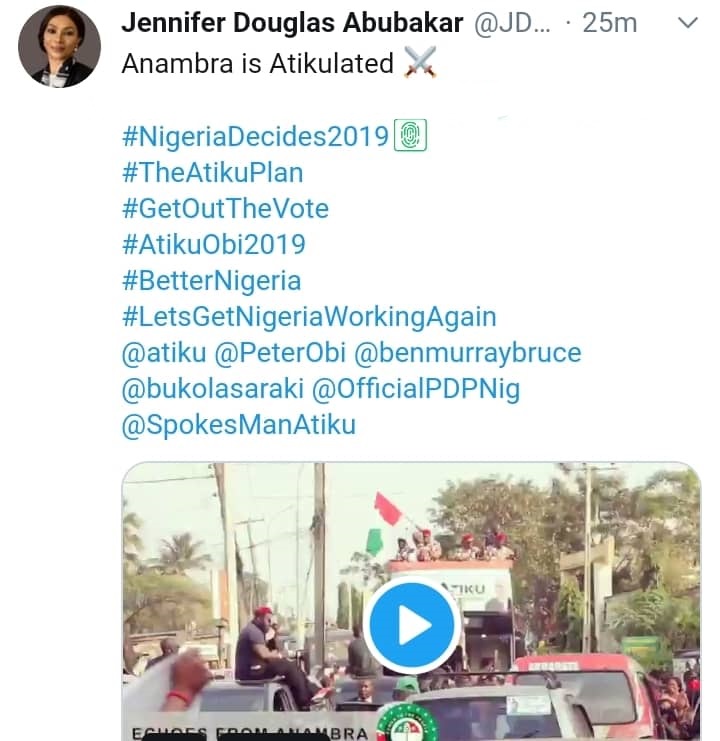The height and width of the screenshot is (741, 720).
Task: Open the 25m tweet timestamp
Action: pos(608,24)
